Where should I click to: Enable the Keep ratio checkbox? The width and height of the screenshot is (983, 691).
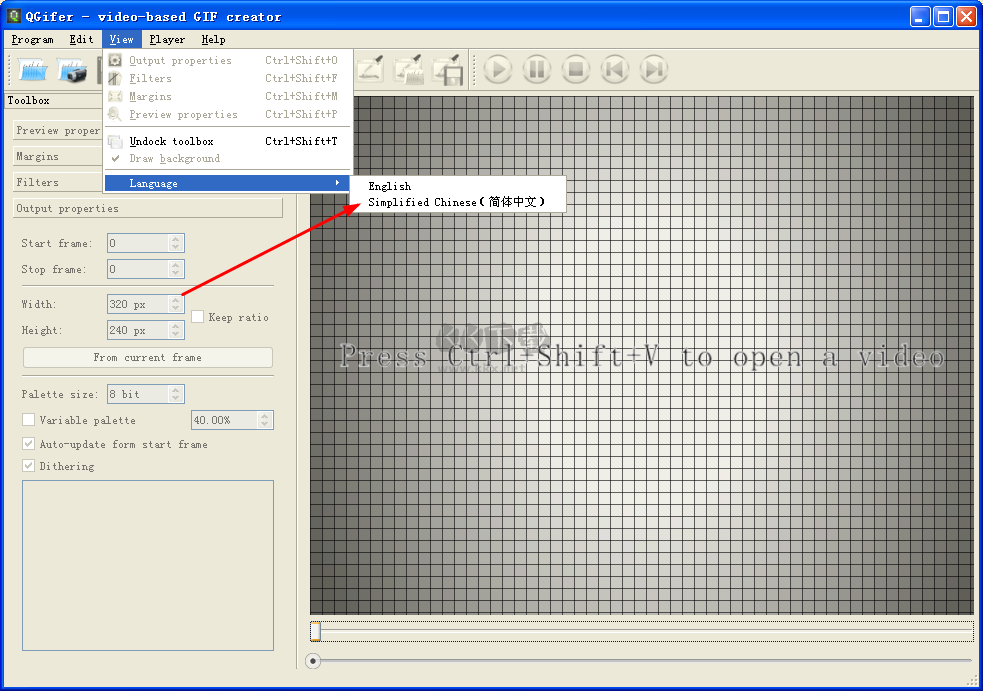pos(198,317)
